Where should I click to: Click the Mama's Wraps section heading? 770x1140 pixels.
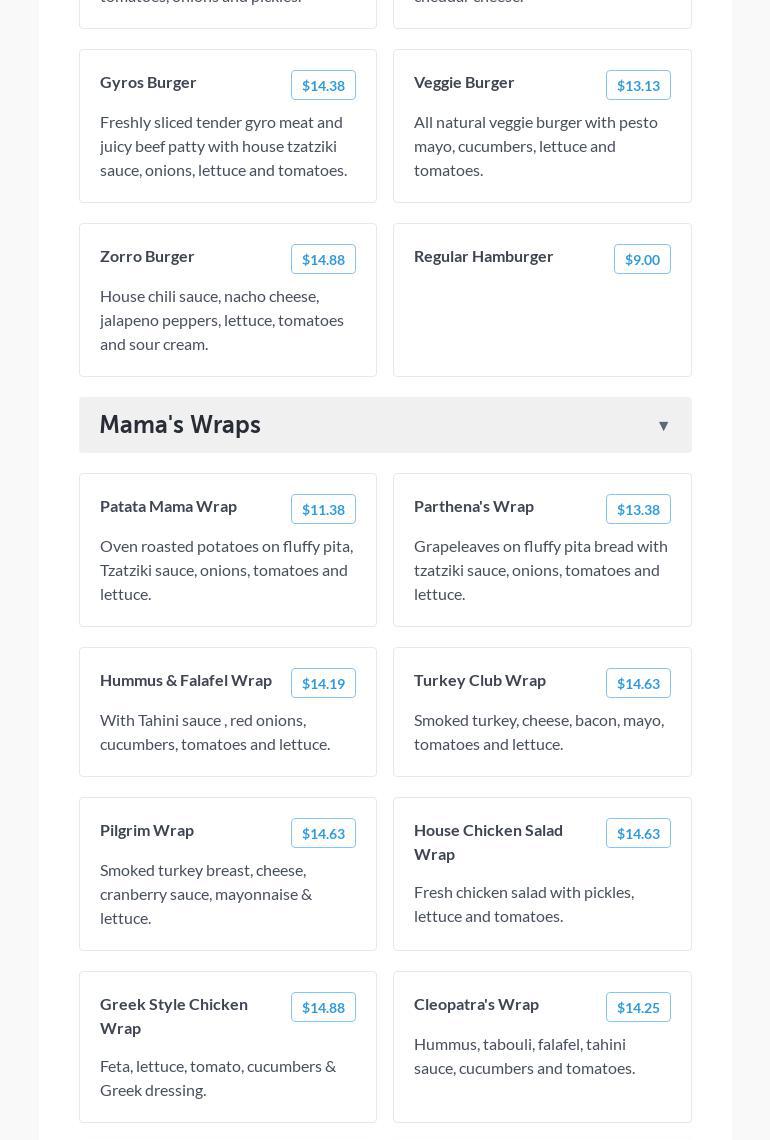(180, 425)
